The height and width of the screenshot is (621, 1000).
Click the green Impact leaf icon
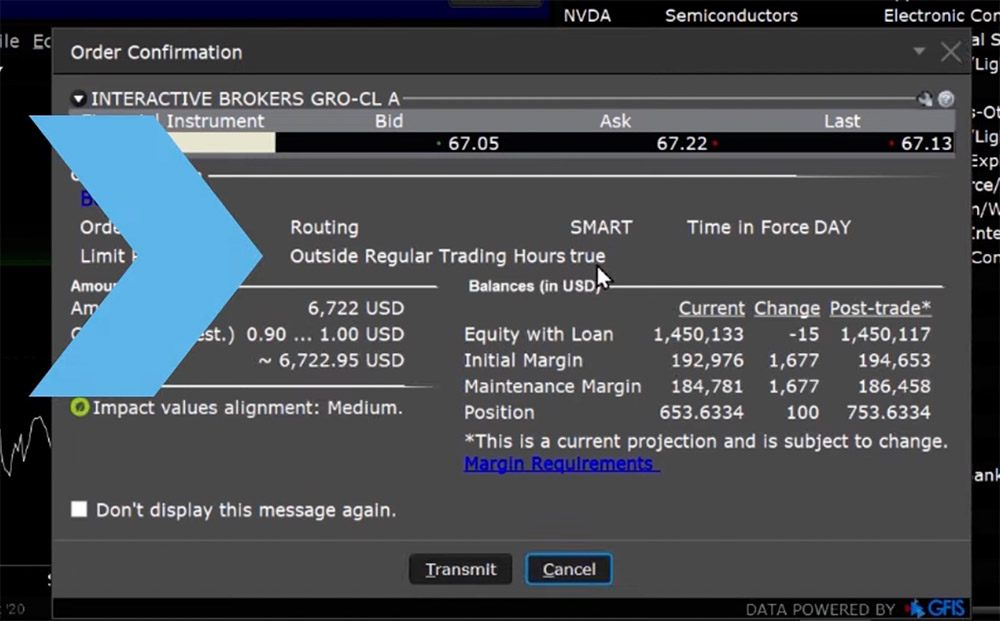(80, 408)
